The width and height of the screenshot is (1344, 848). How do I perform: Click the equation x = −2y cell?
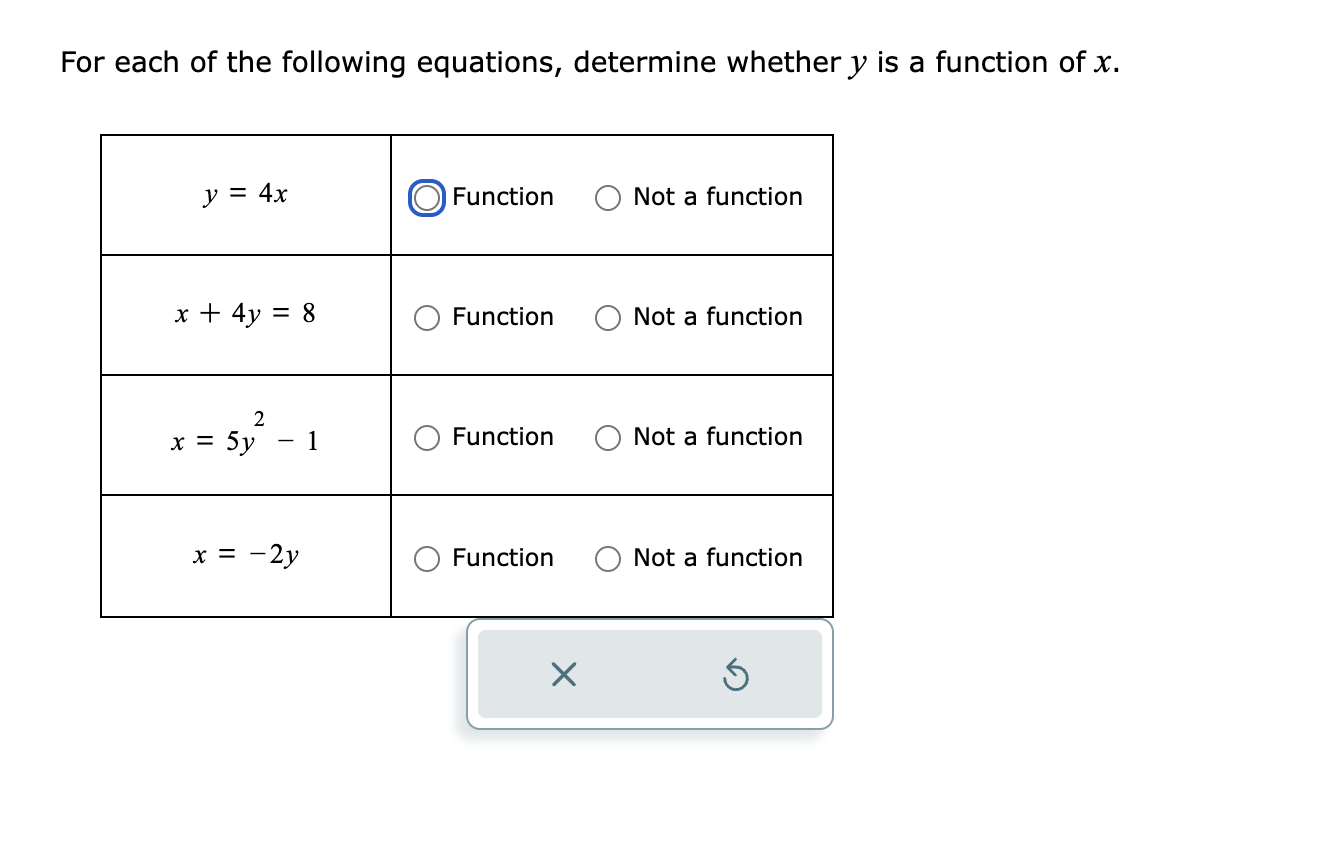[x=245, y=555]
